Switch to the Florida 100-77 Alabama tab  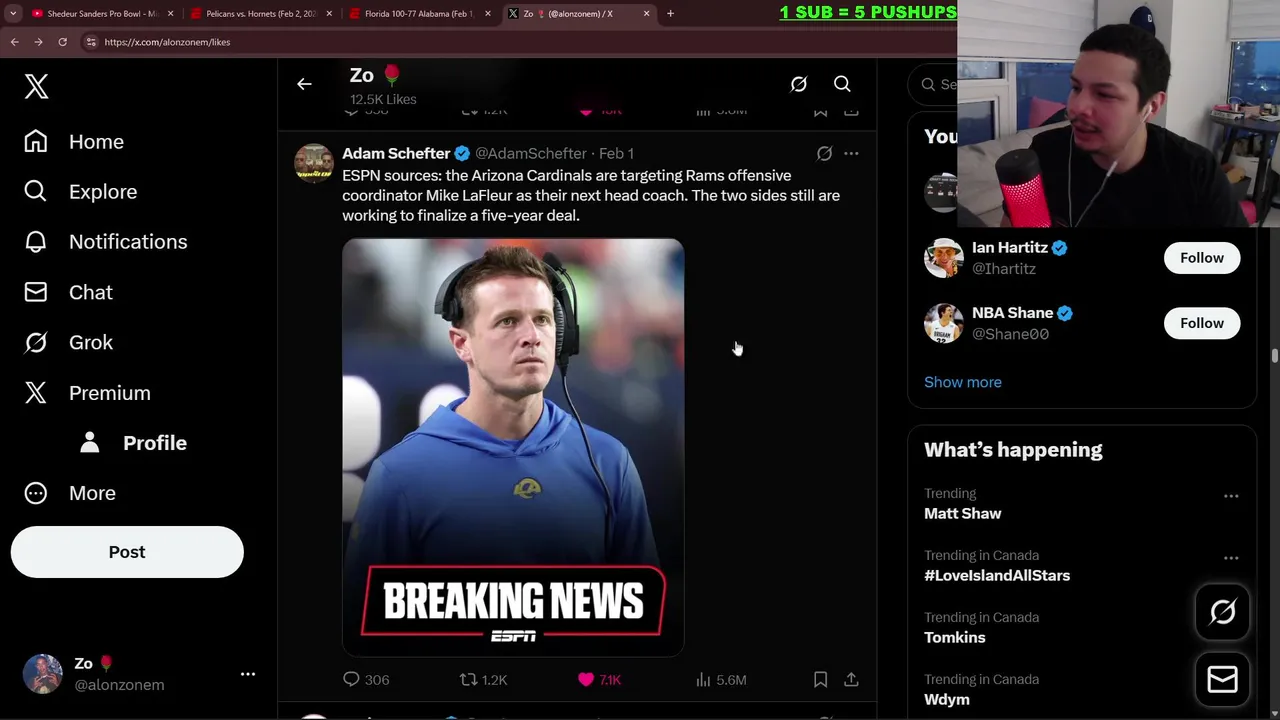pyautogui.click(x=418, y=14)
